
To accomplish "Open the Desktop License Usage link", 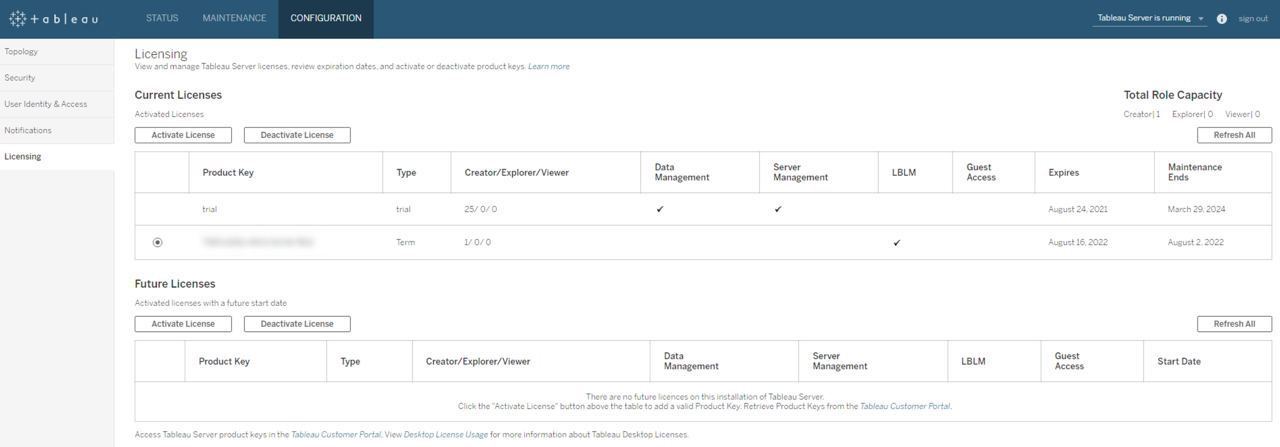I will point(446,435).
